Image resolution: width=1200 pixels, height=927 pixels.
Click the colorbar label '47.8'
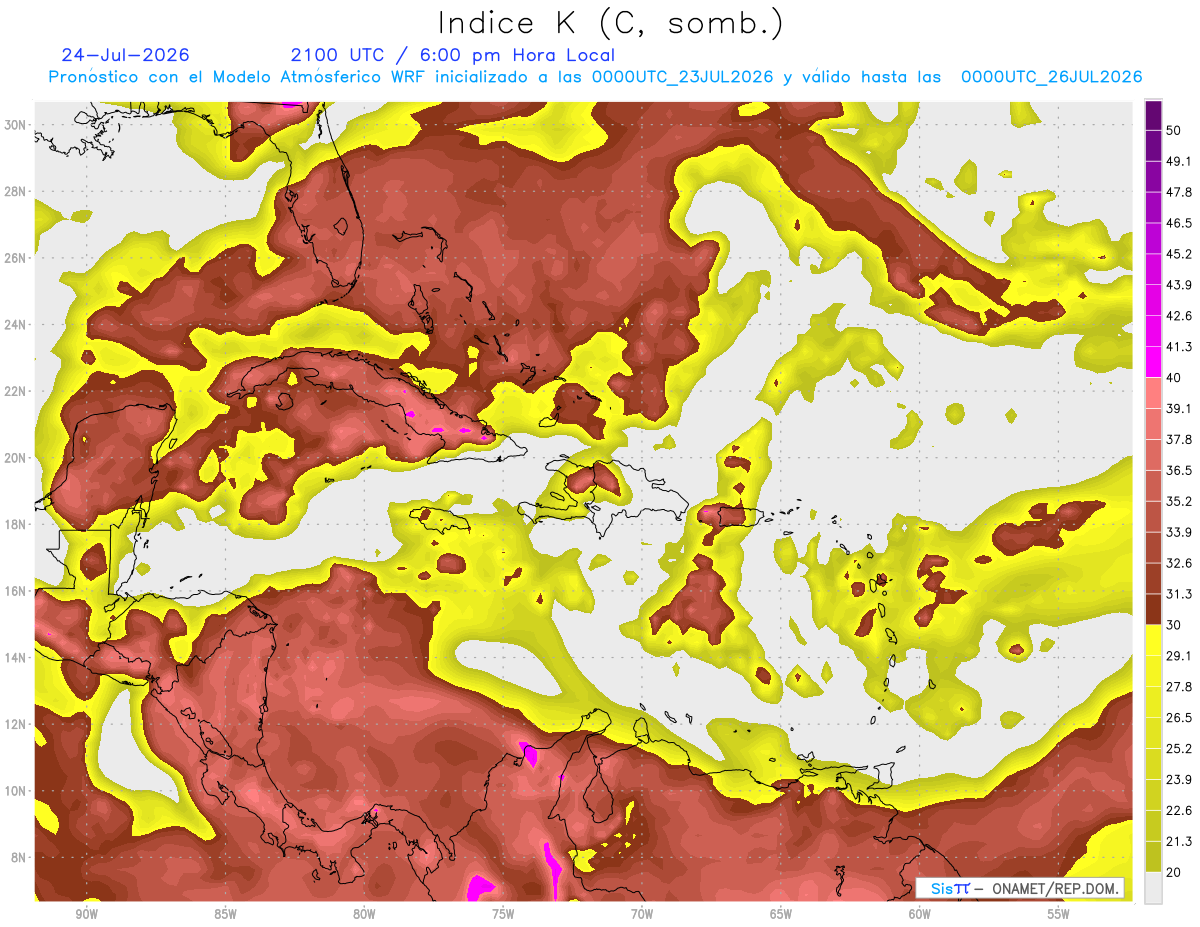point(1180,192)
